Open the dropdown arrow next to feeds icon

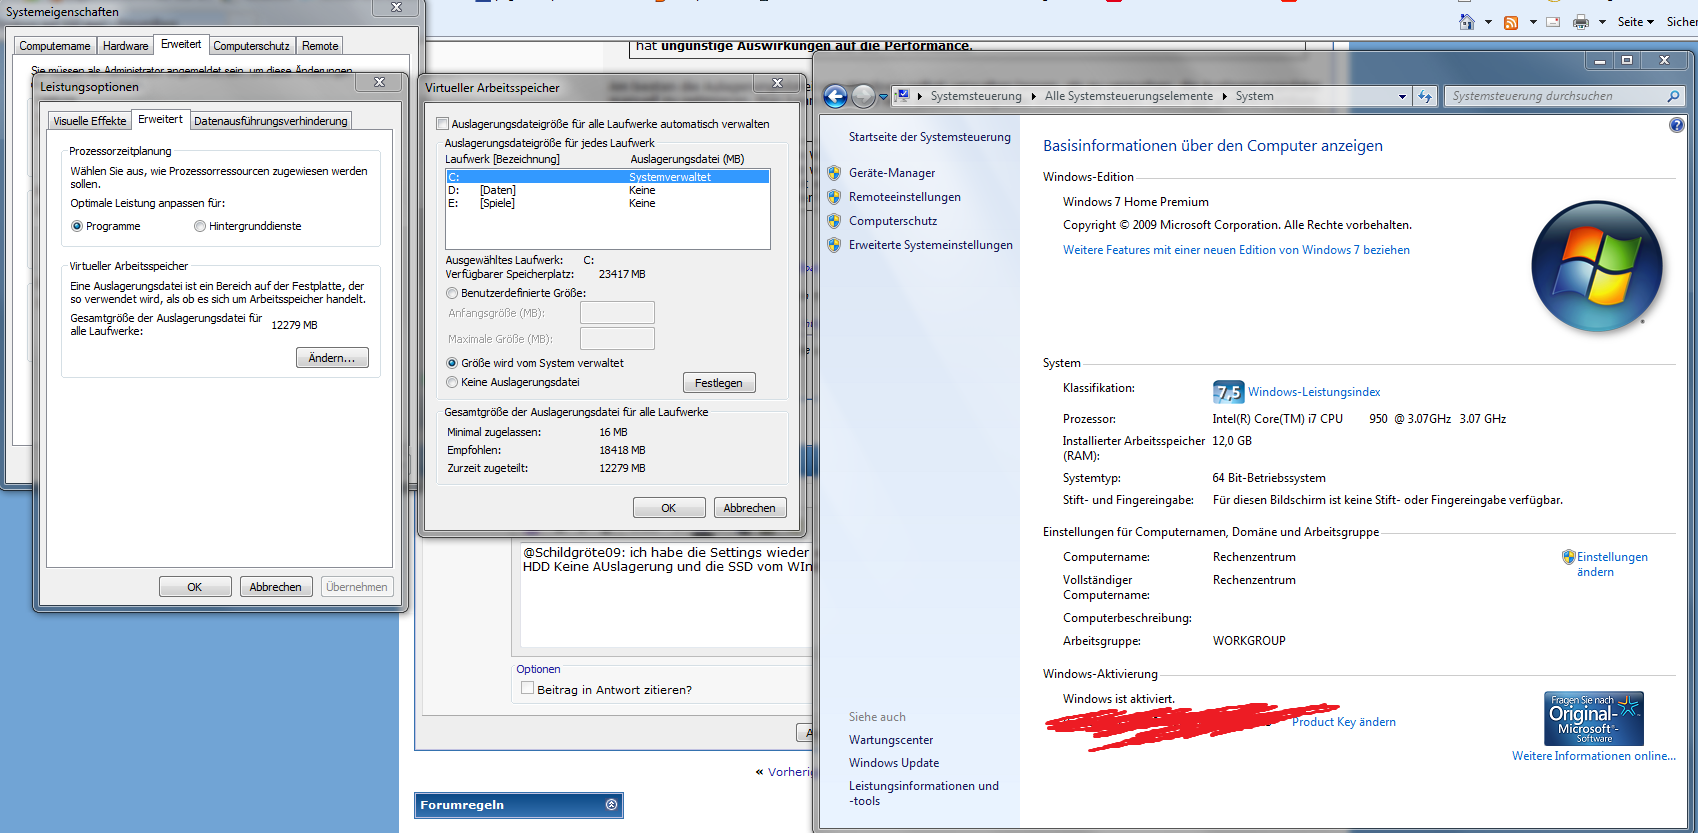tap(1533, 22)
